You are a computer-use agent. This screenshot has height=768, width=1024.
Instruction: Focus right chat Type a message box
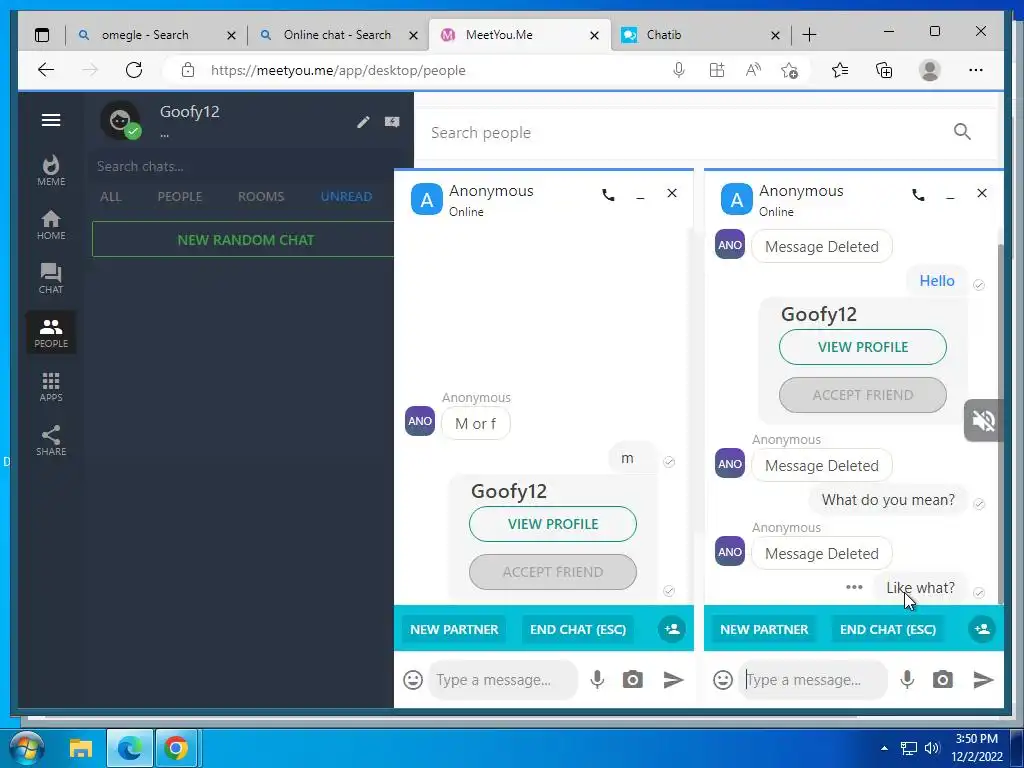point(813,680)
